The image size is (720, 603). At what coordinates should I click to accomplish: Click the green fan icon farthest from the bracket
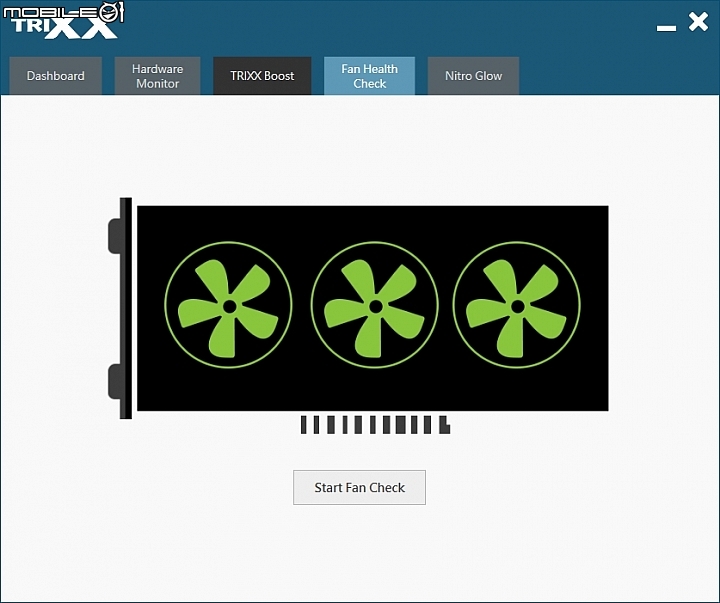pyautogui.click(x=517, y=305)
